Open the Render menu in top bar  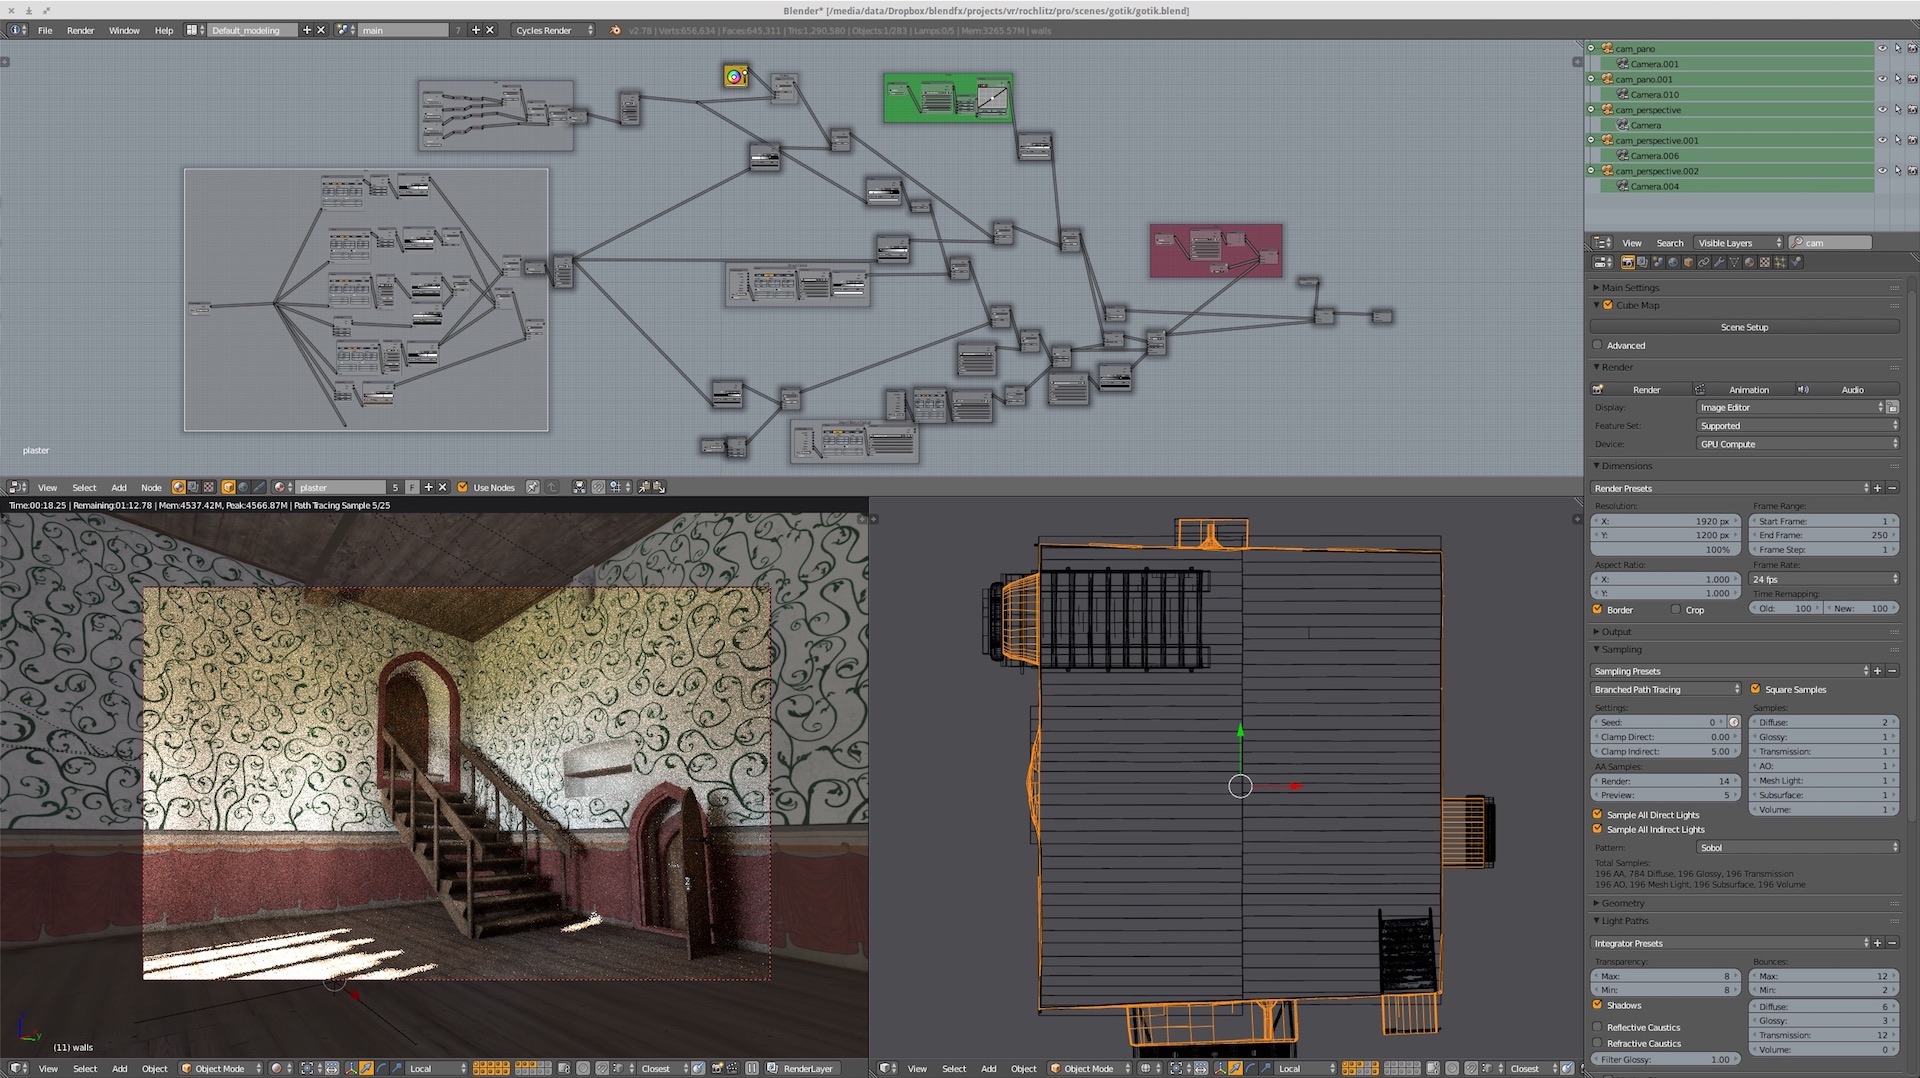click(80, 30)
